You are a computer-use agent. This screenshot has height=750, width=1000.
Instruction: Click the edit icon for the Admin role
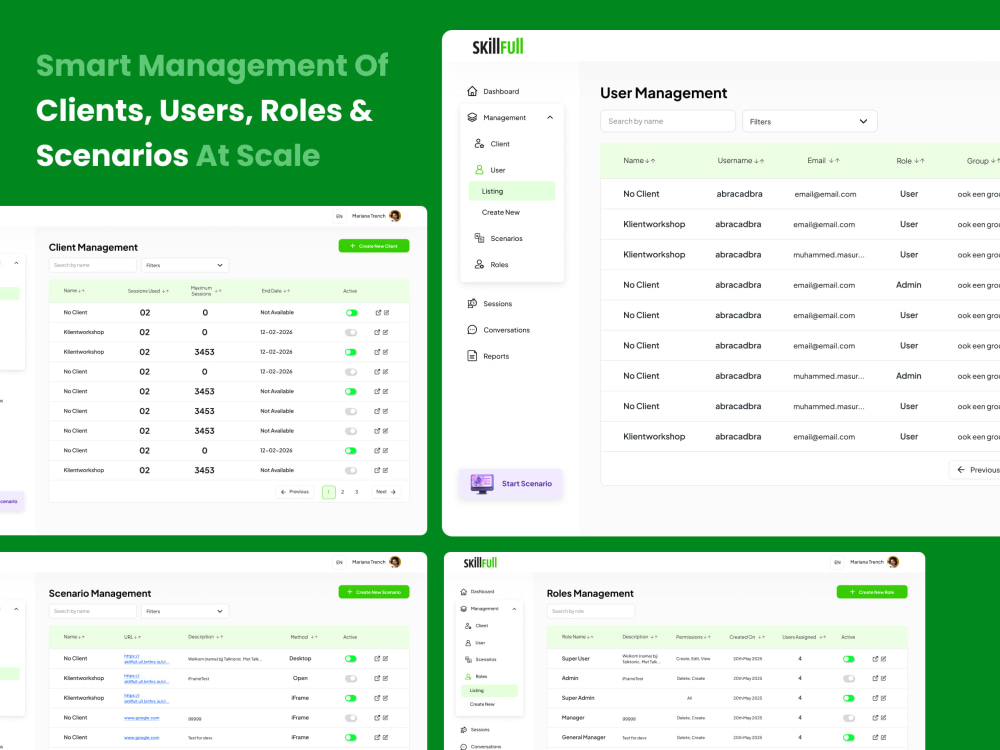(x=883, y=679)
